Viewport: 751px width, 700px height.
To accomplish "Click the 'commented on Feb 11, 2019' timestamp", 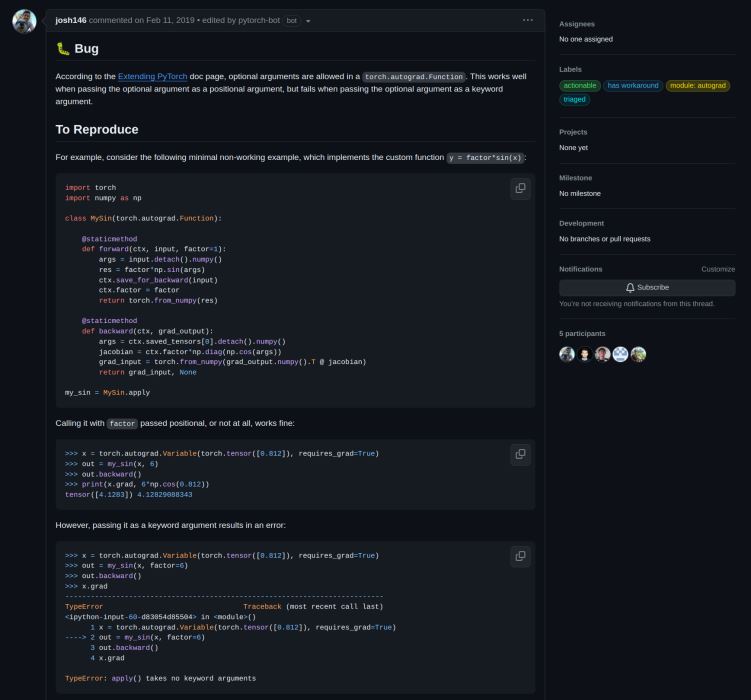I will point(142,20).
